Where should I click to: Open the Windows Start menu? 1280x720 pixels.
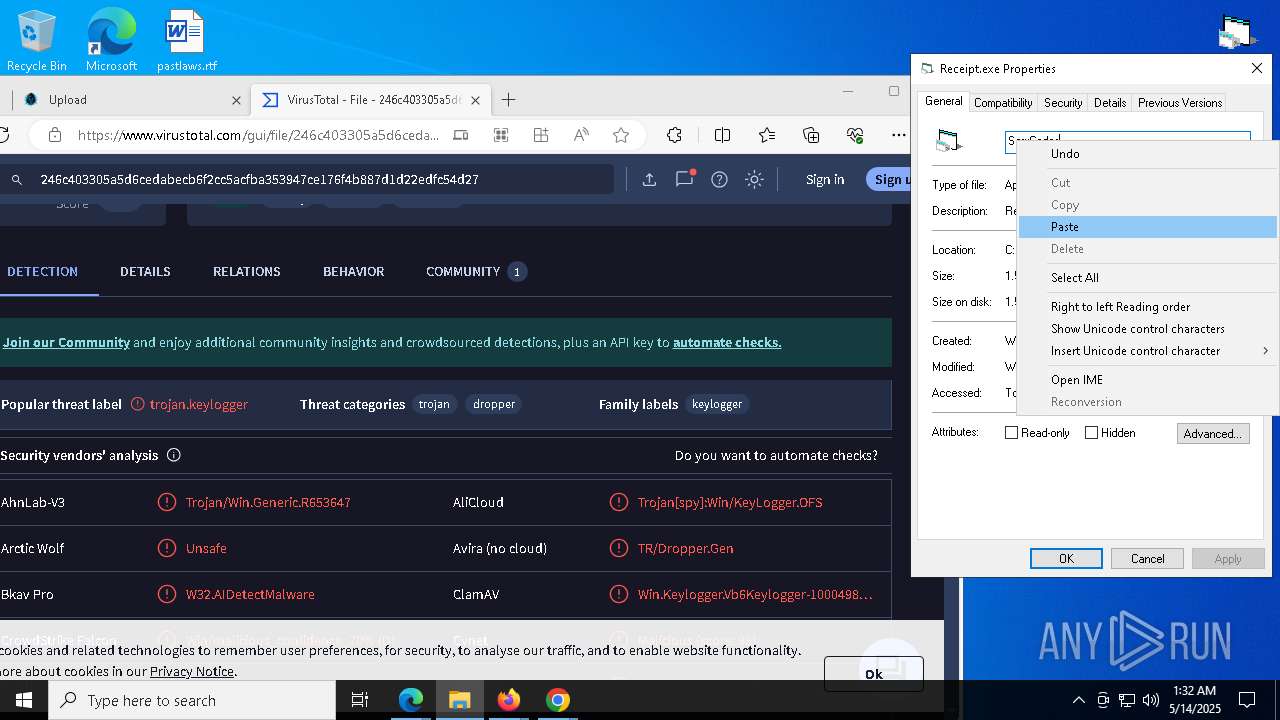pyautogui.click(x=24, y=700)
